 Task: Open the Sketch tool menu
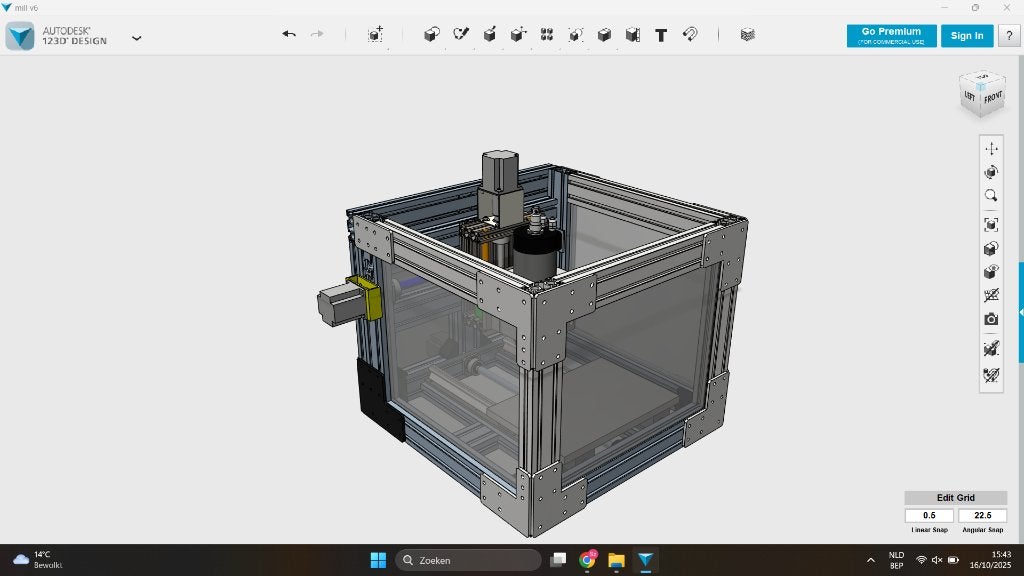pyautogui.click(x=461, y=34)
